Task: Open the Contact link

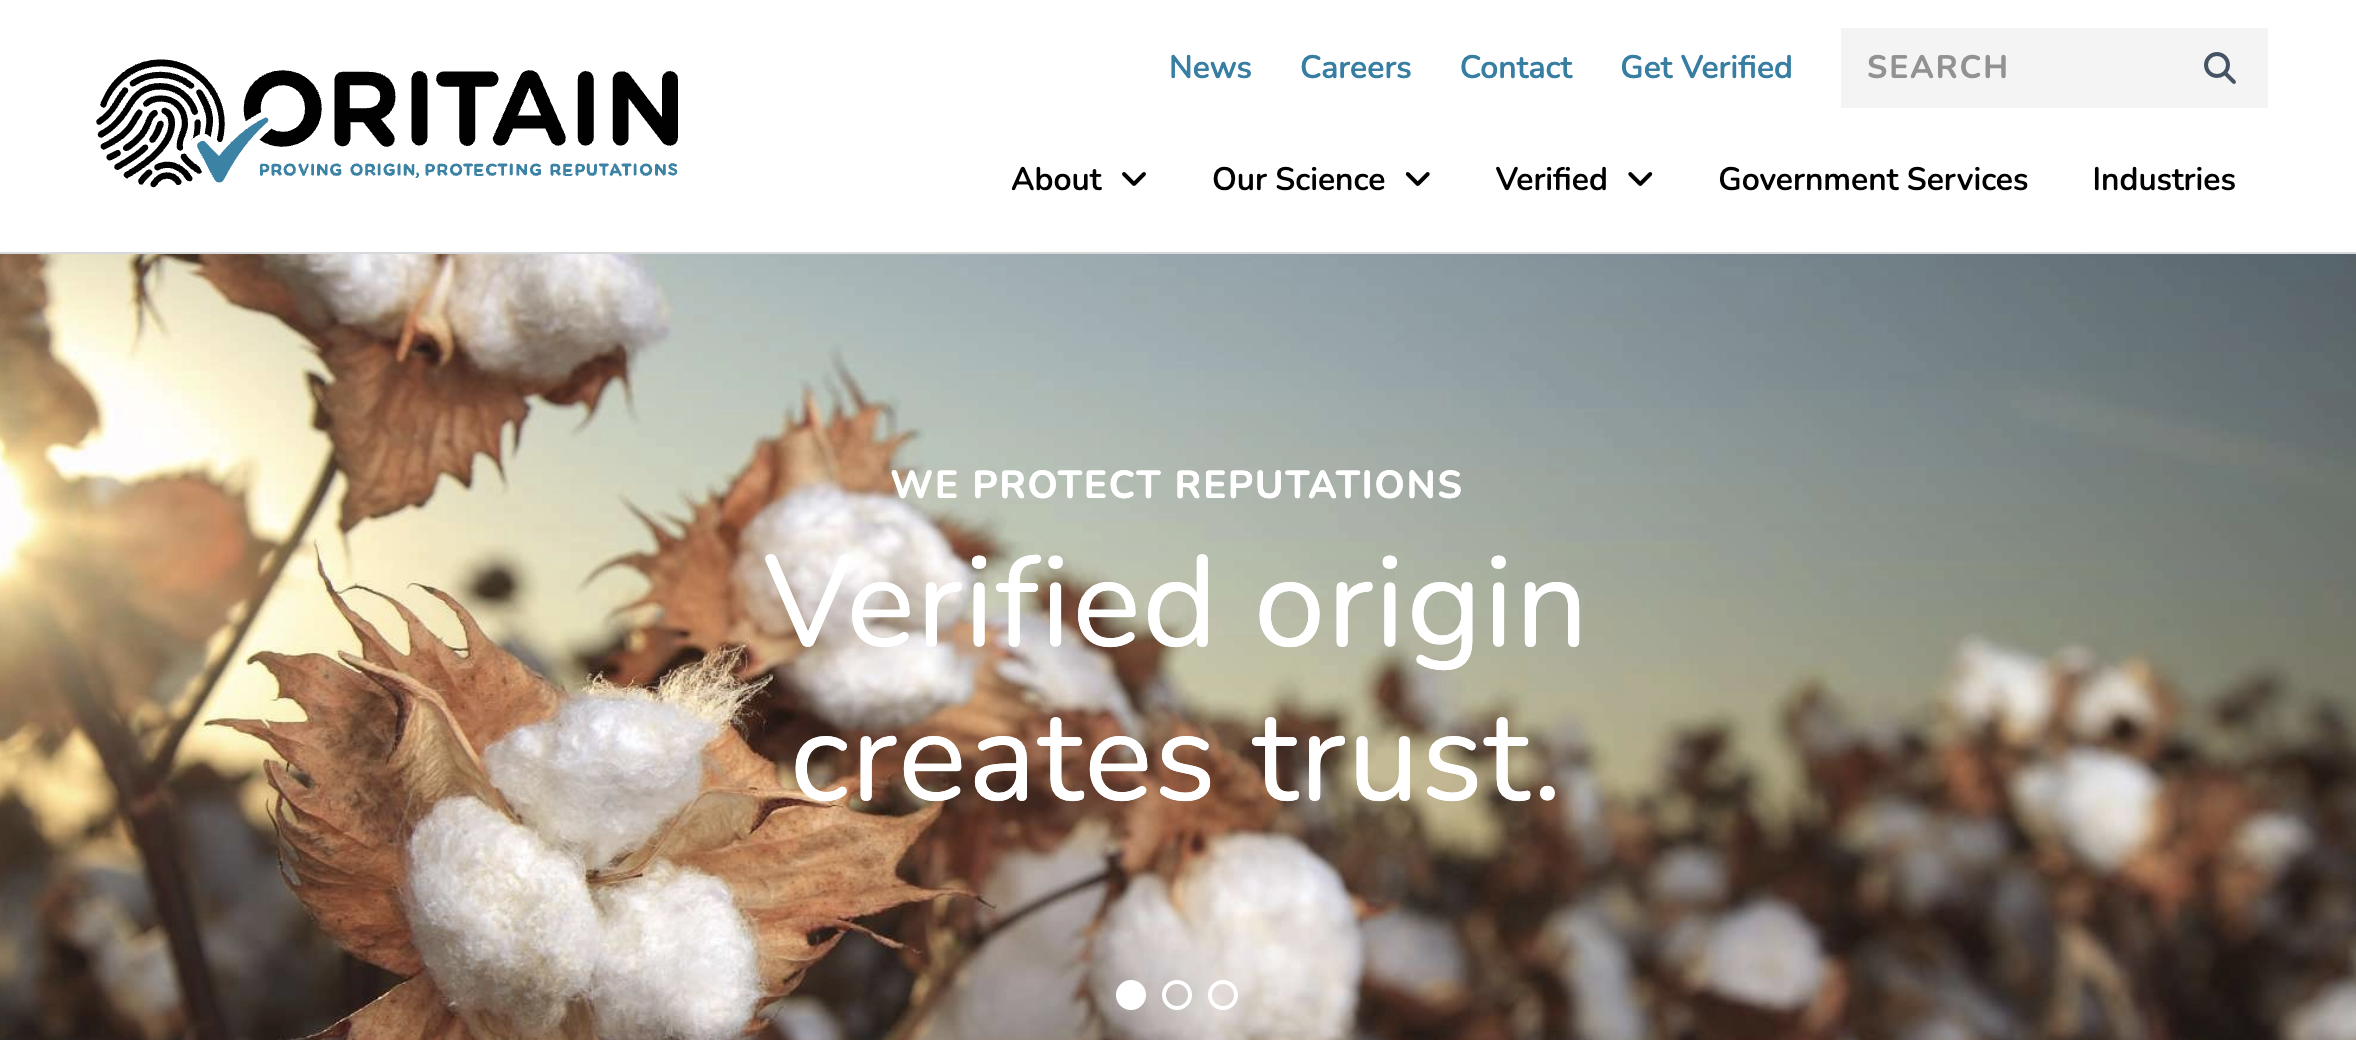Action: [1516, 67]
